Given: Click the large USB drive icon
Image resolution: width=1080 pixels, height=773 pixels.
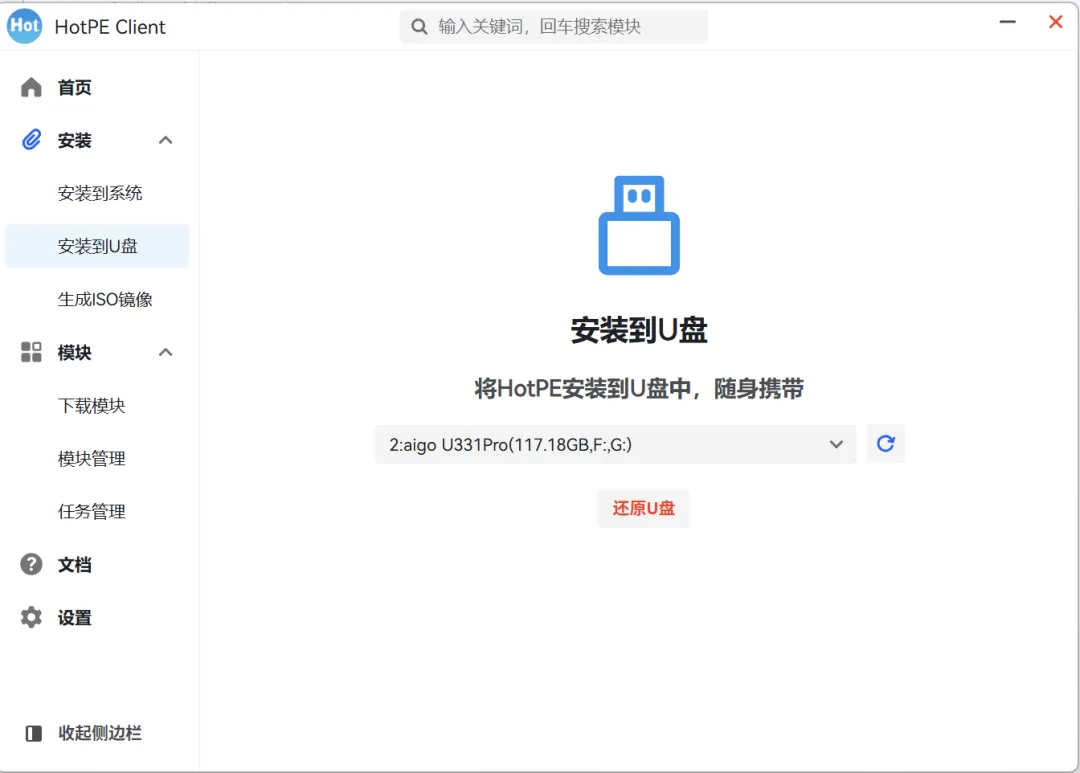Looking at the screenshot, I should pyautogui.click(x=639, y=225).
